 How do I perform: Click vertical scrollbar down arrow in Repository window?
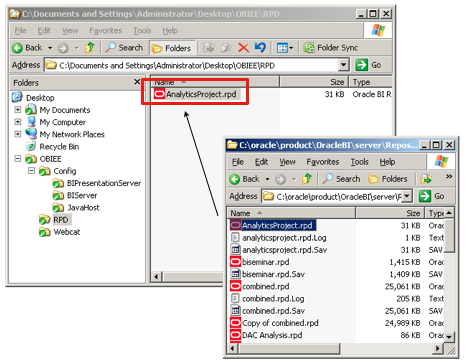449,337
